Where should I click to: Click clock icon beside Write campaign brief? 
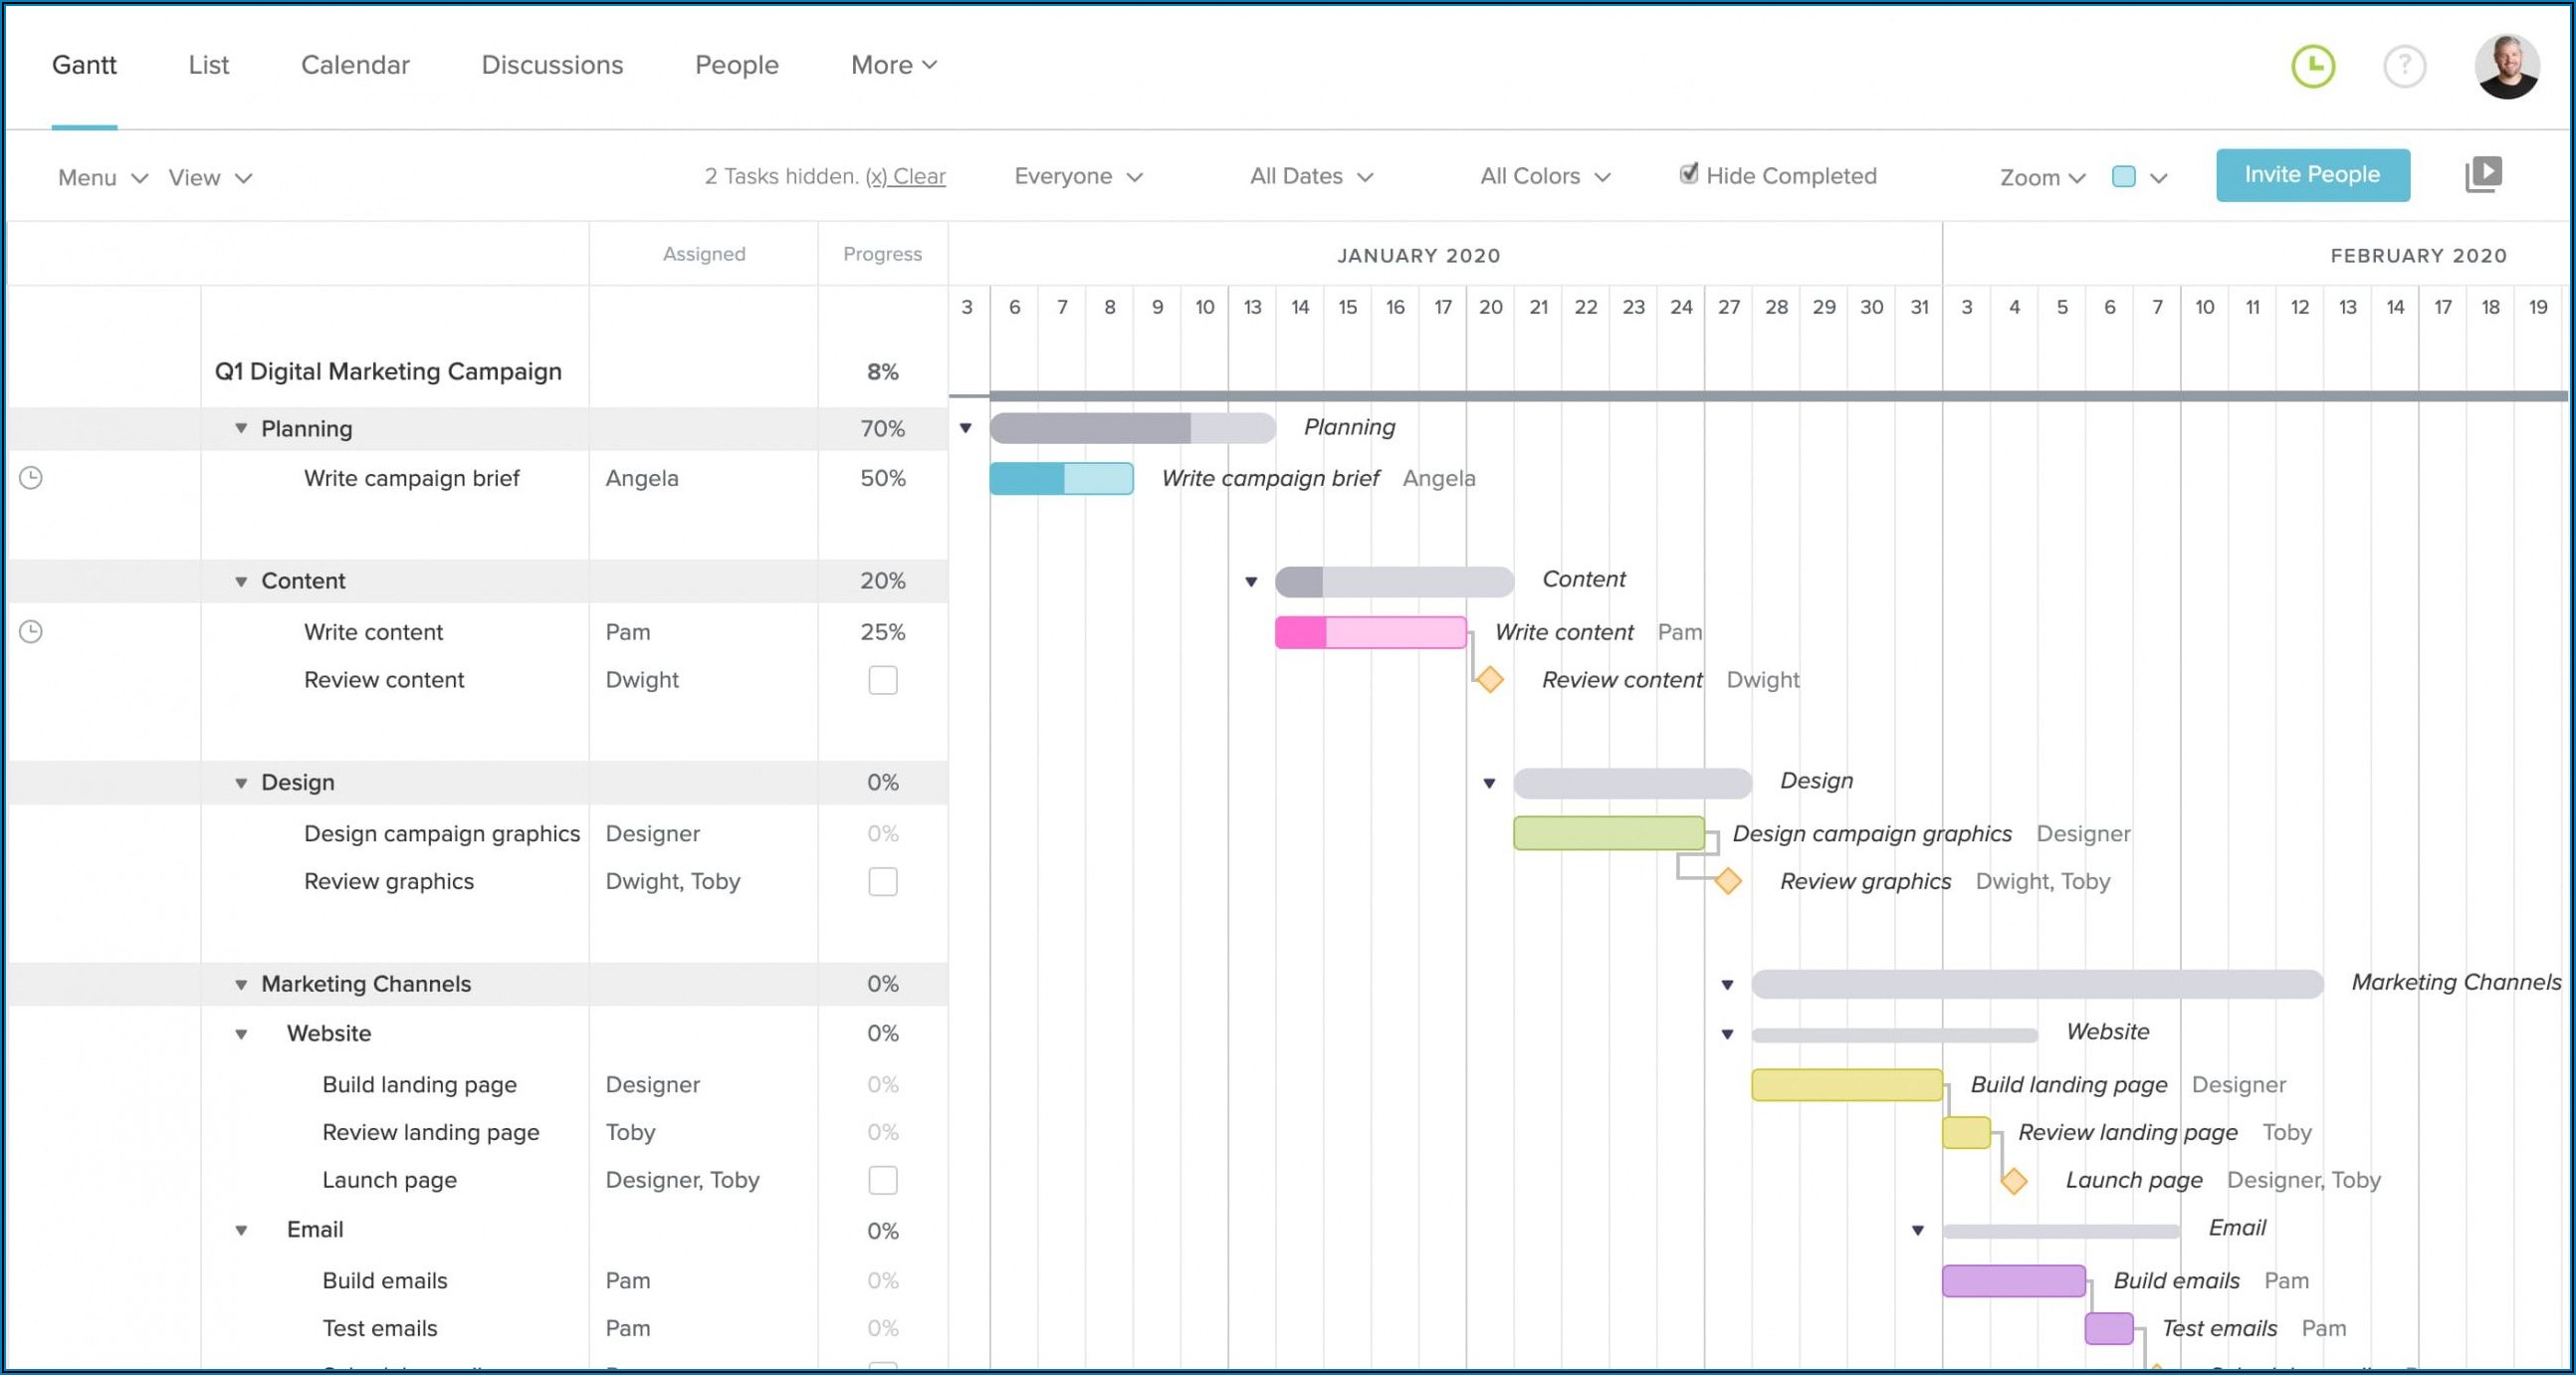pos(31,478)
